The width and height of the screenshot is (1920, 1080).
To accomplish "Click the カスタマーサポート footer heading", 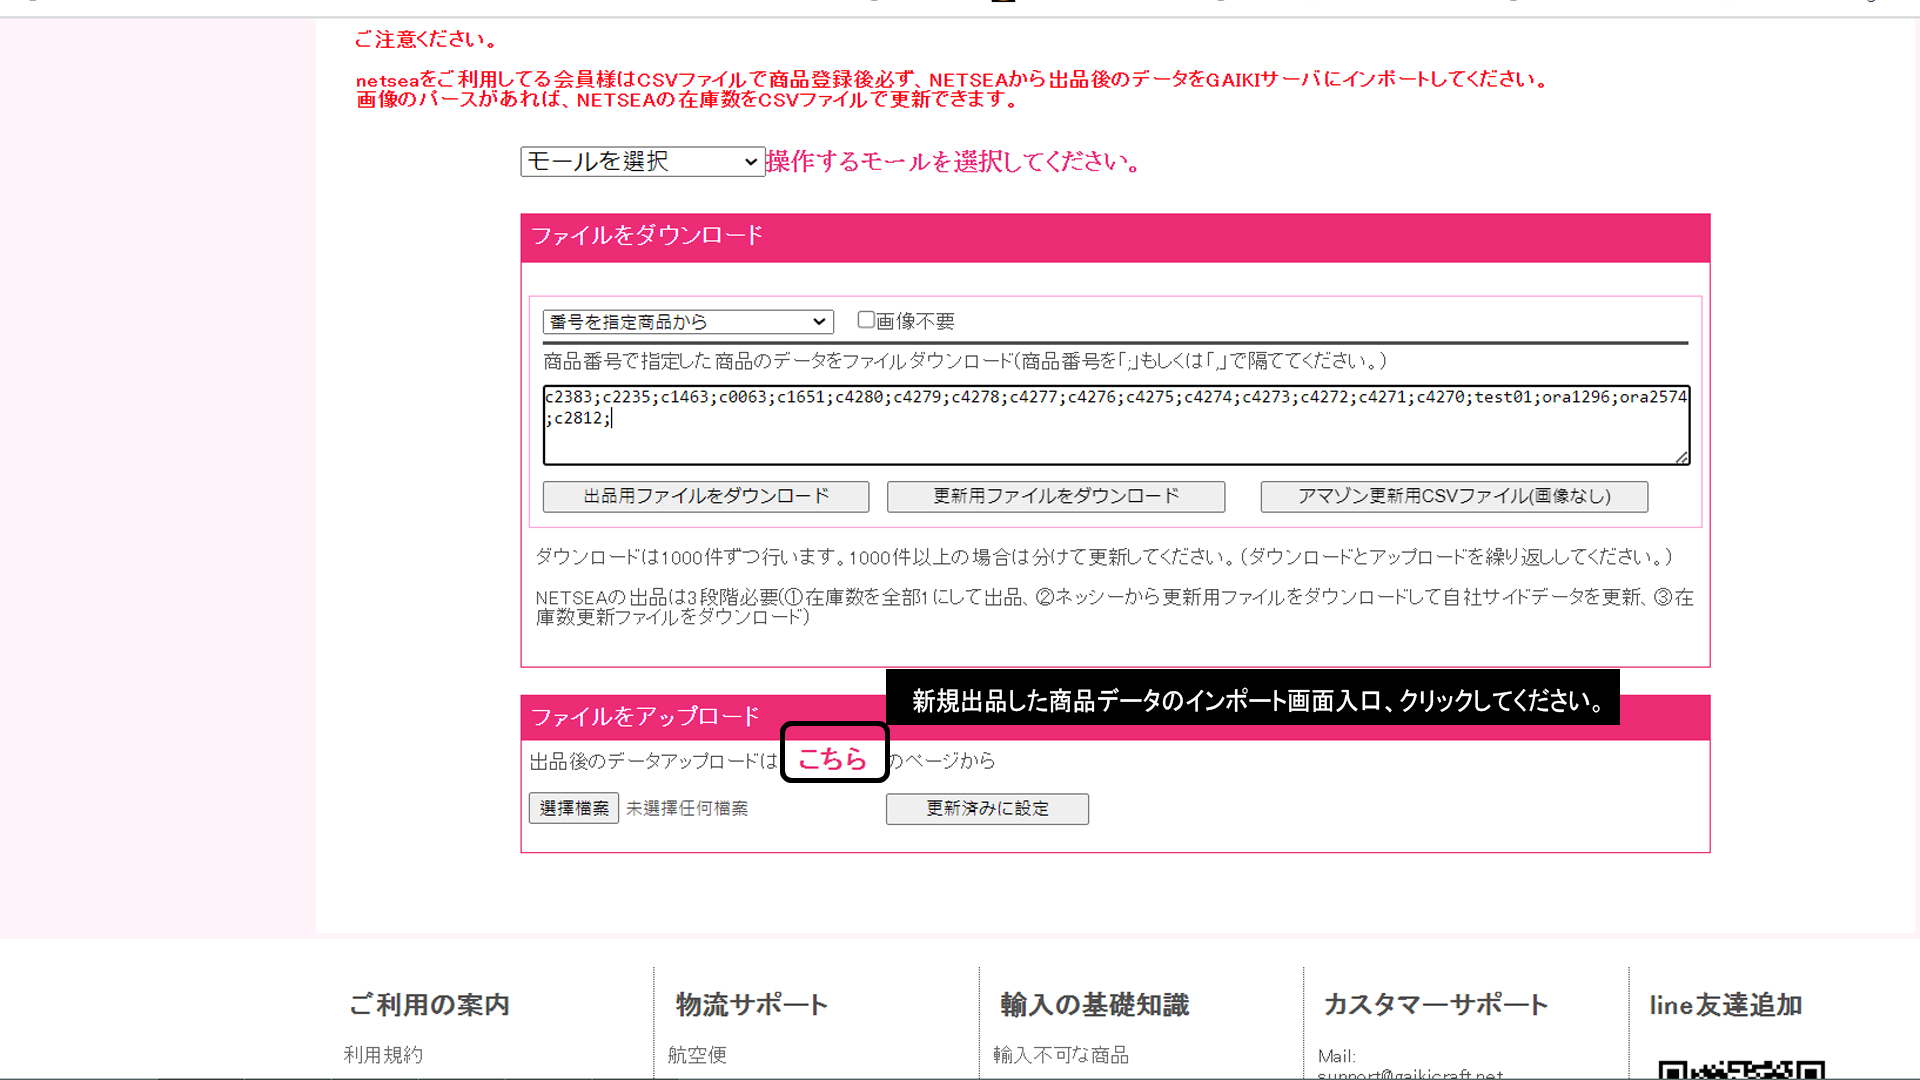I will [1436, 1005].
